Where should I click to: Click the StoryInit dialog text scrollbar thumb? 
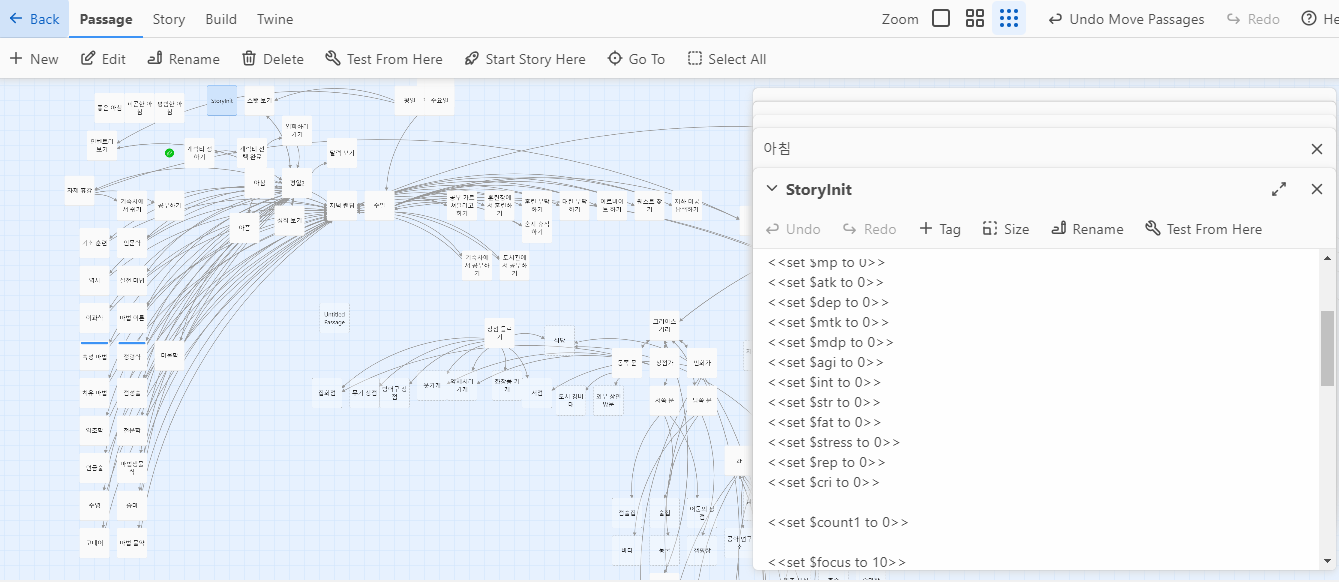1327,348
